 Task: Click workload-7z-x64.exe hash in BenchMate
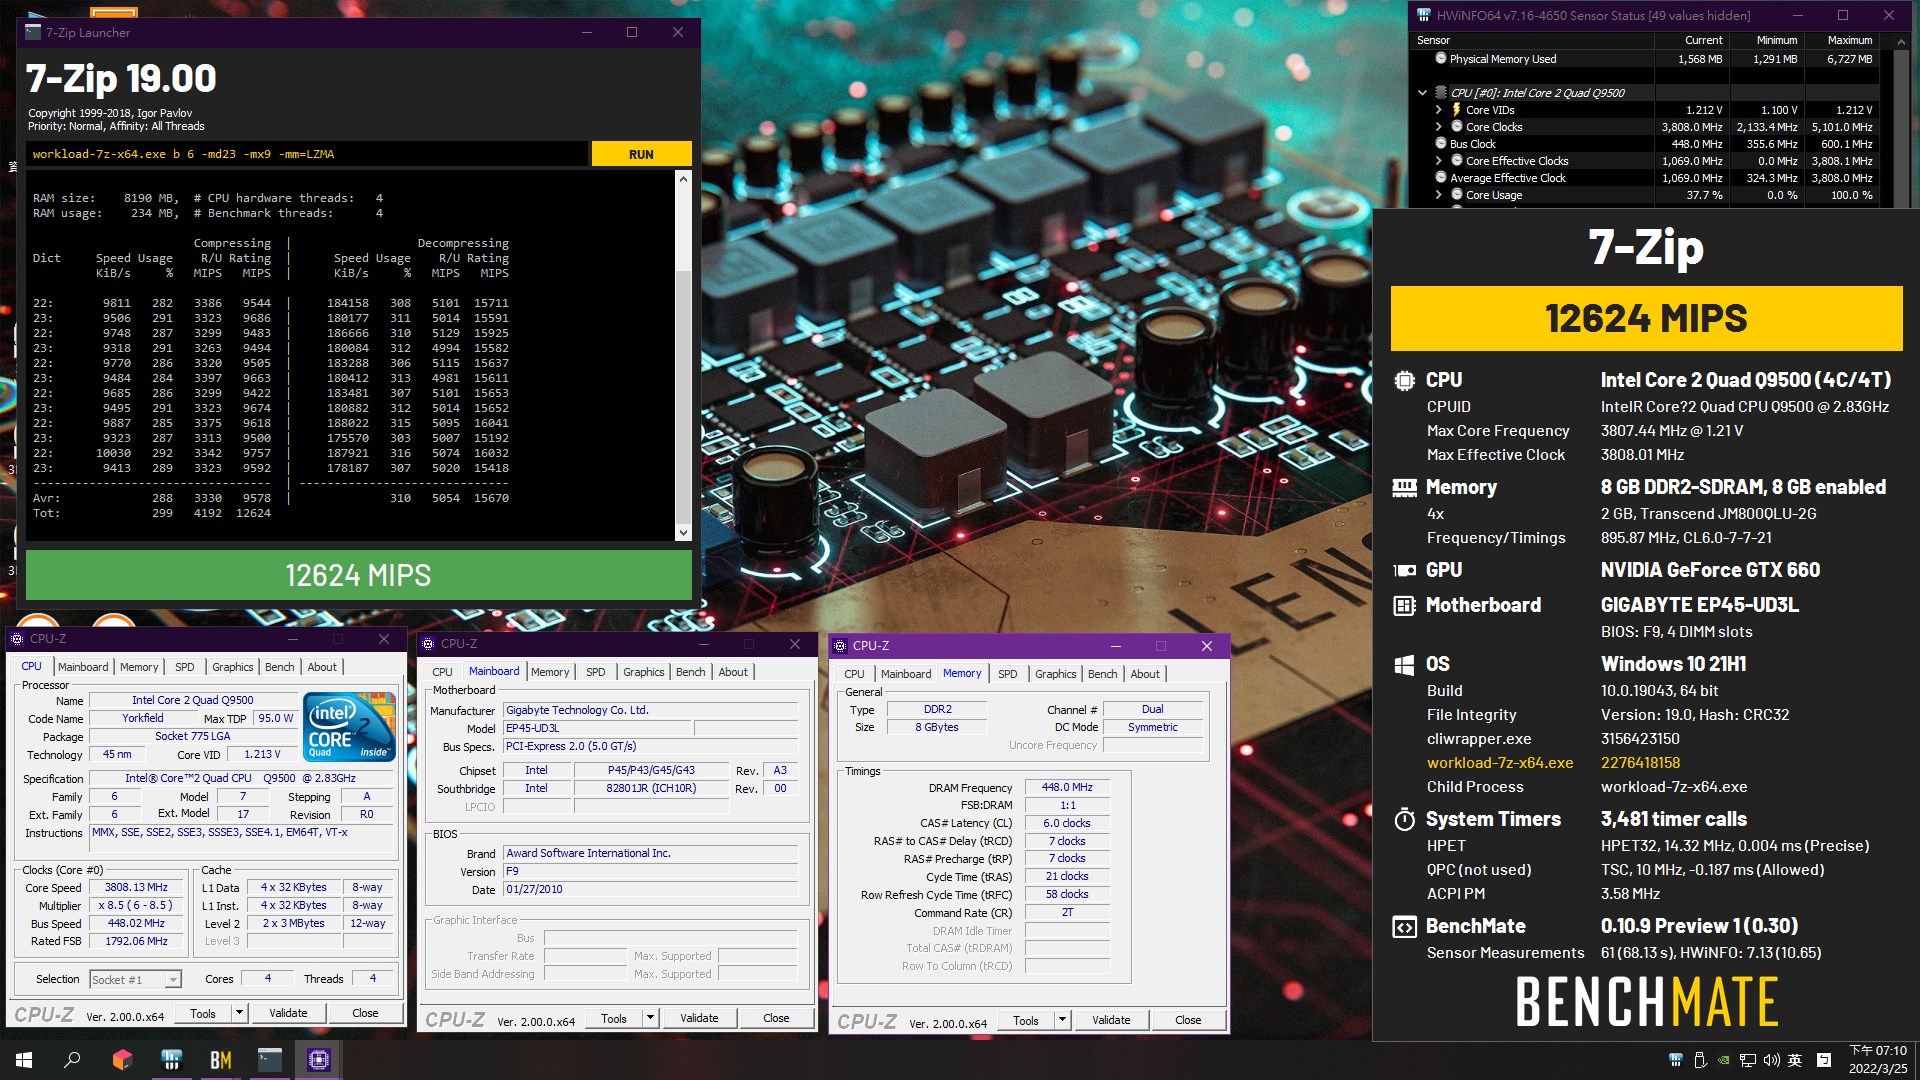1640,763
